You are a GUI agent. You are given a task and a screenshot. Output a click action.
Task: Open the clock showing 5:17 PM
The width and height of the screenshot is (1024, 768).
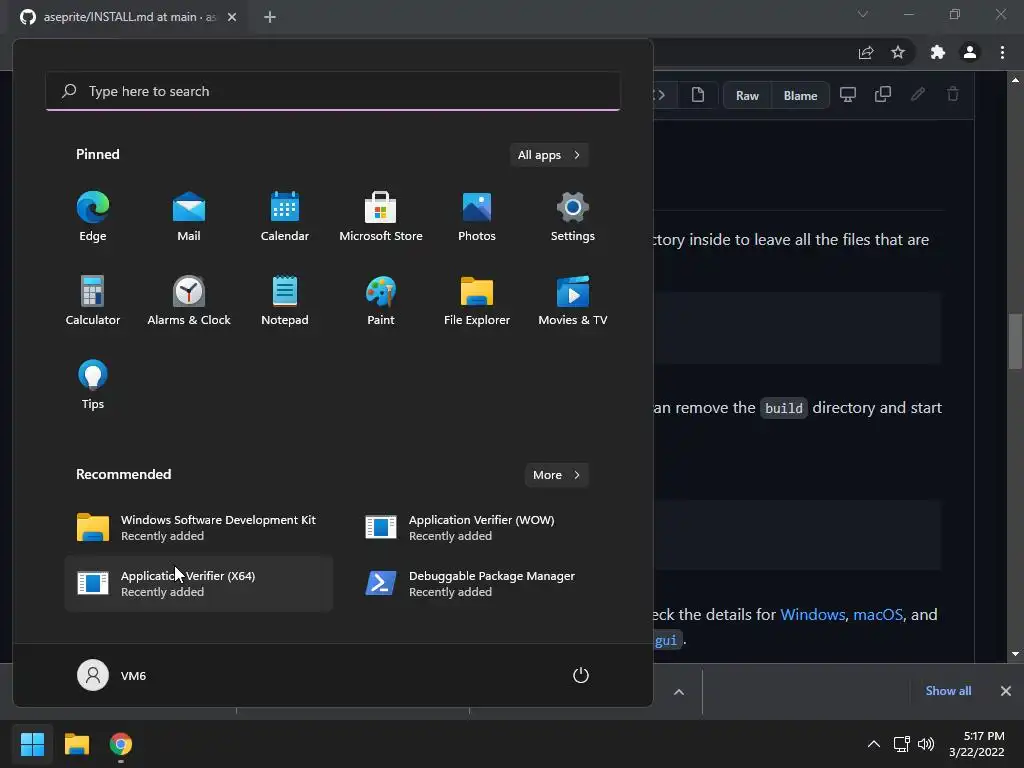click(x=977, y=744)
